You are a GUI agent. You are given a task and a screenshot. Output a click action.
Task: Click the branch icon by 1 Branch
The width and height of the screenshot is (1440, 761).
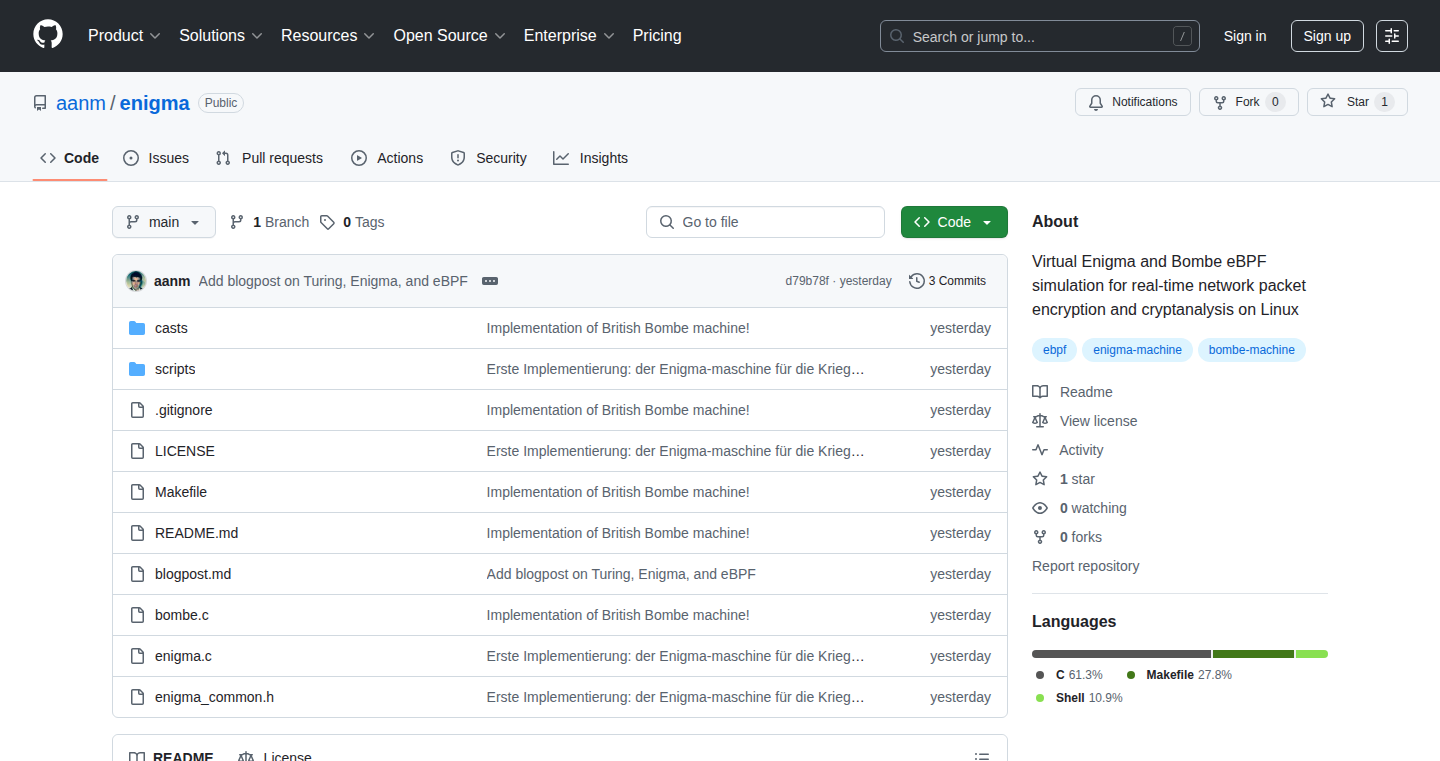click(237, 222)
